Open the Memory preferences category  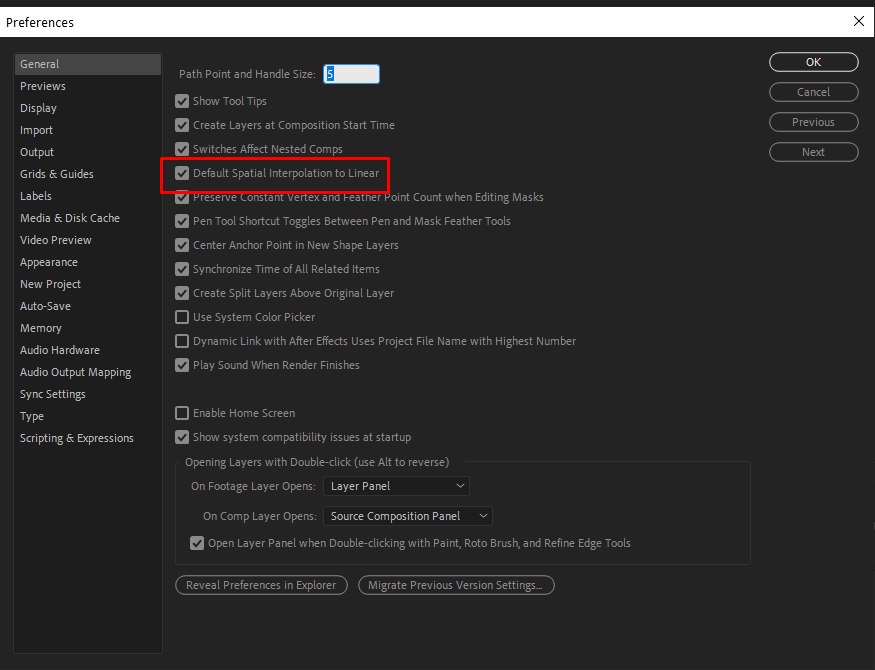pyautogui.click(x=41, y=328)
